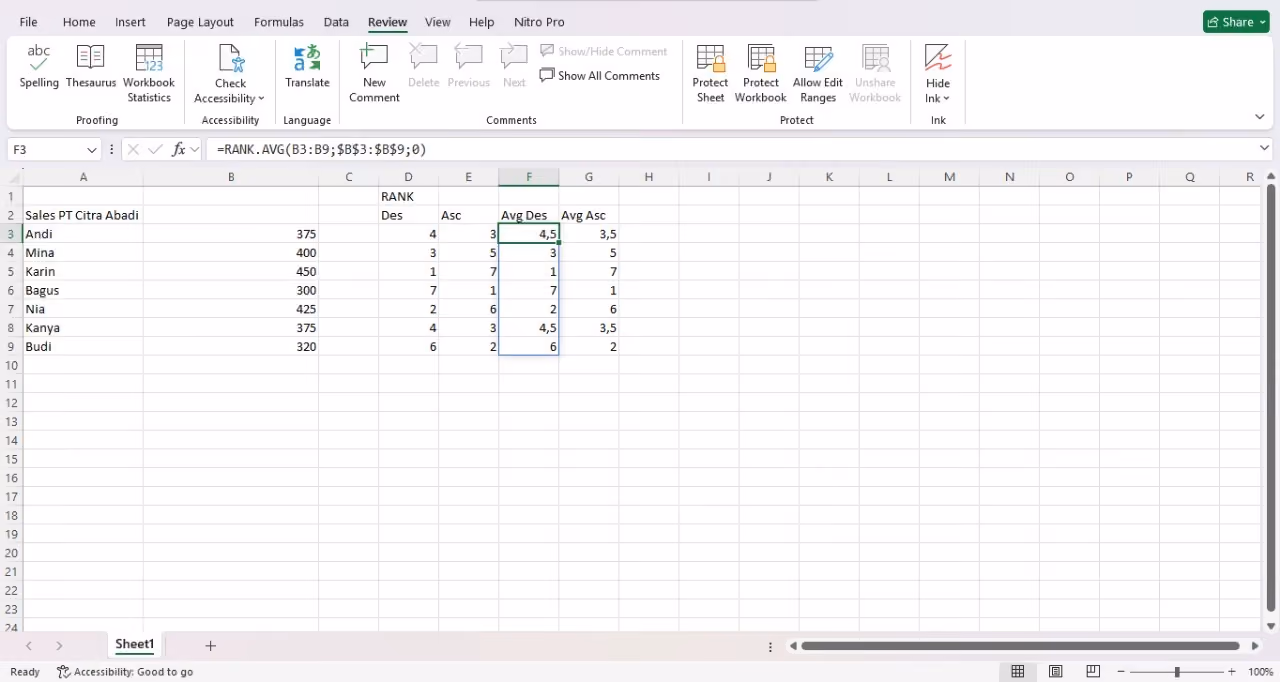Viewport: 1280px width, 682px height.
Task: Click the zoom slider handle
Action: pos(1177,672)
